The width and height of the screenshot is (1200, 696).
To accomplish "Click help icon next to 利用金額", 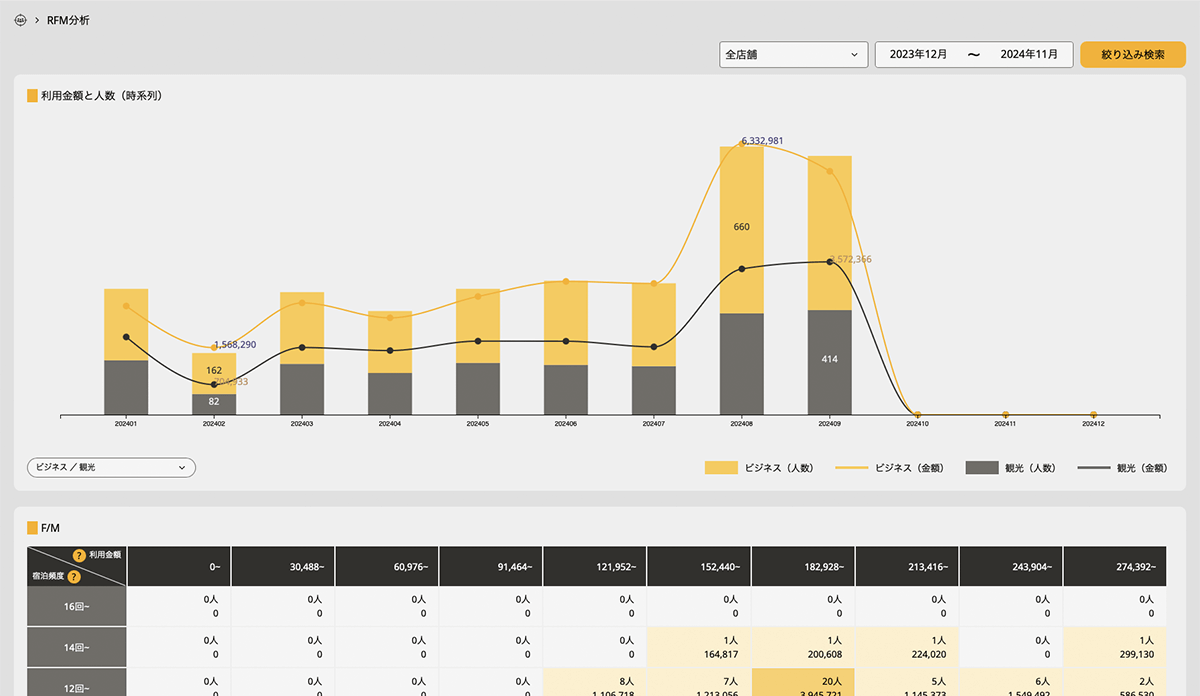I will point(79,555).
